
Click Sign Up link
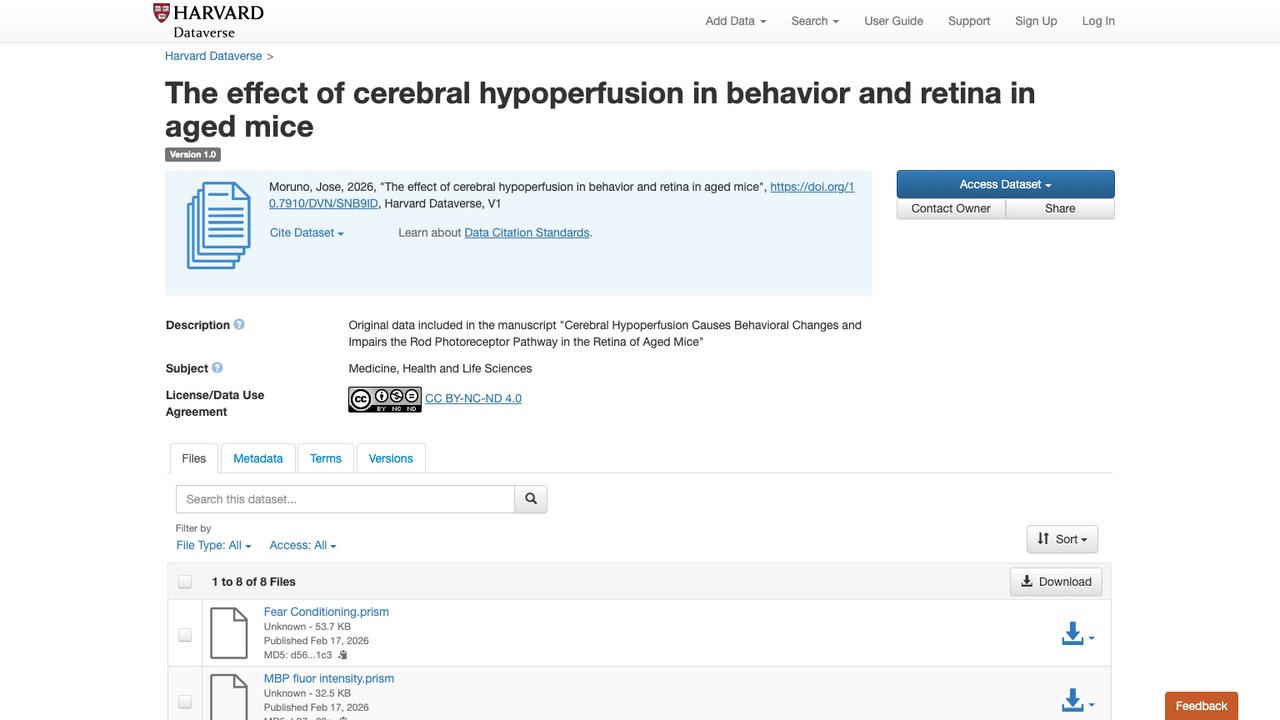(1036, 21)
